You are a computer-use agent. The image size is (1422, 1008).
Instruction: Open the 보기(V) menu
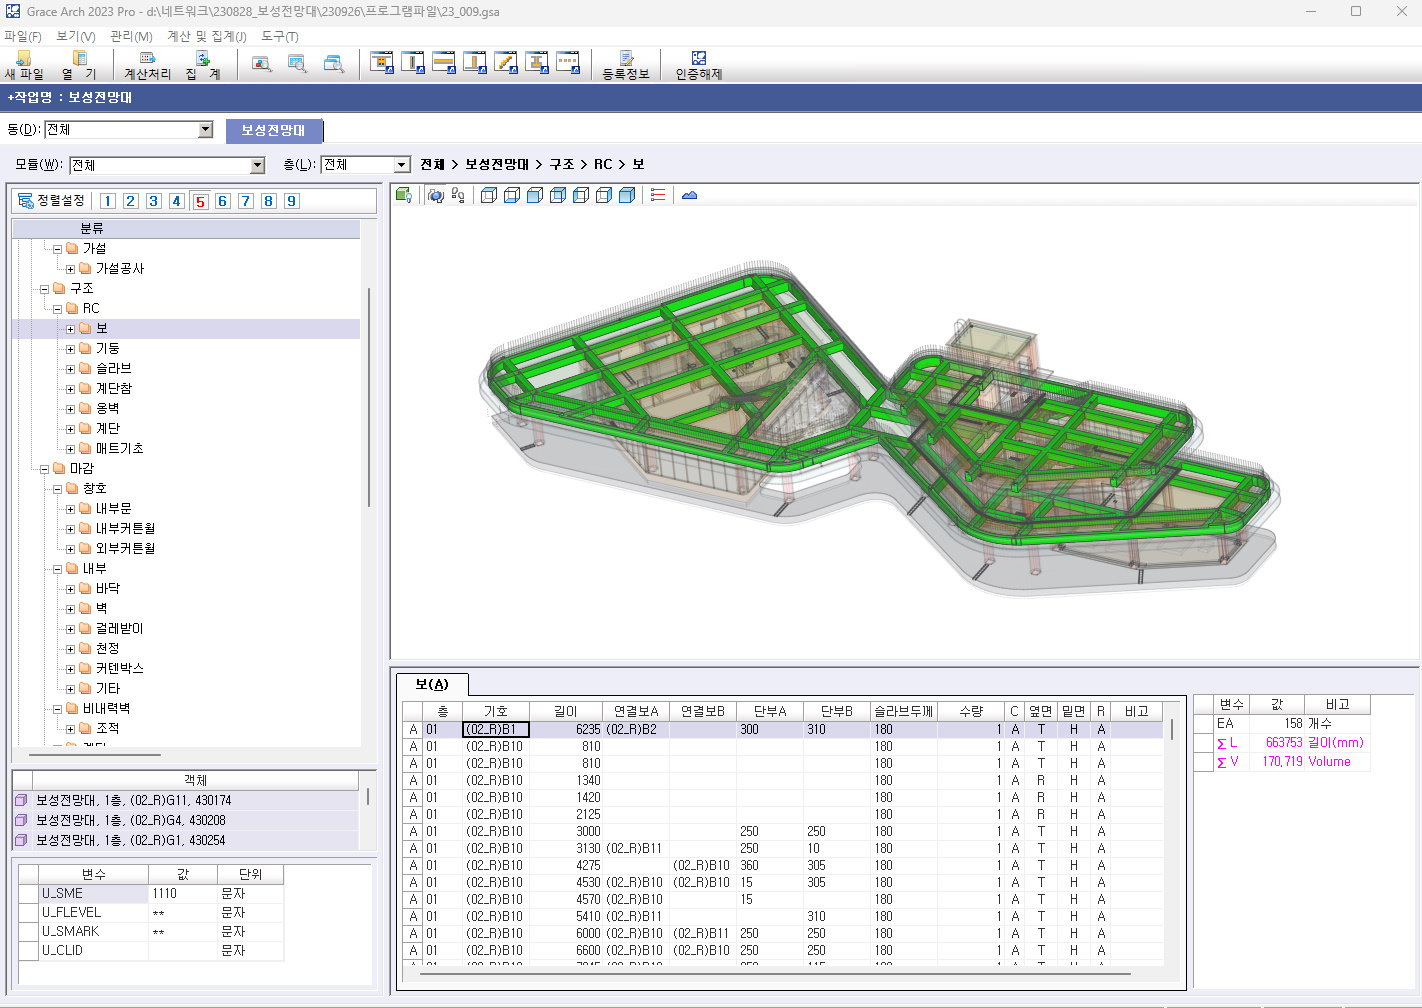click(76, 36)
